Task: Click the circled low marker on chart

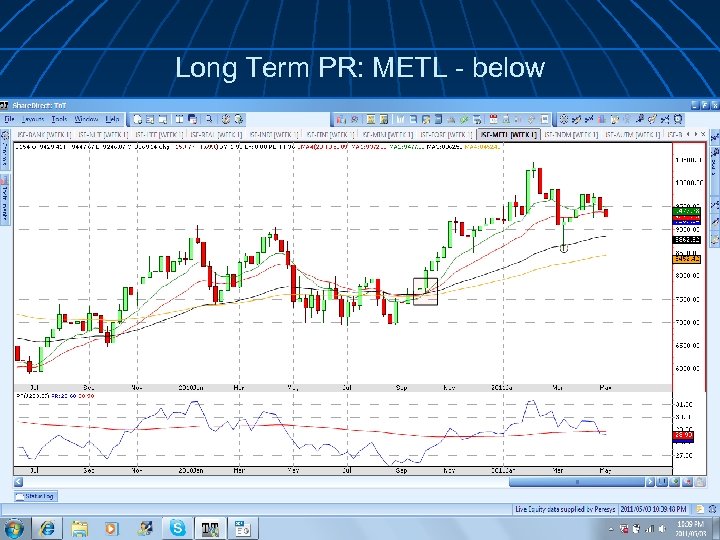Action: coord(564,248)
